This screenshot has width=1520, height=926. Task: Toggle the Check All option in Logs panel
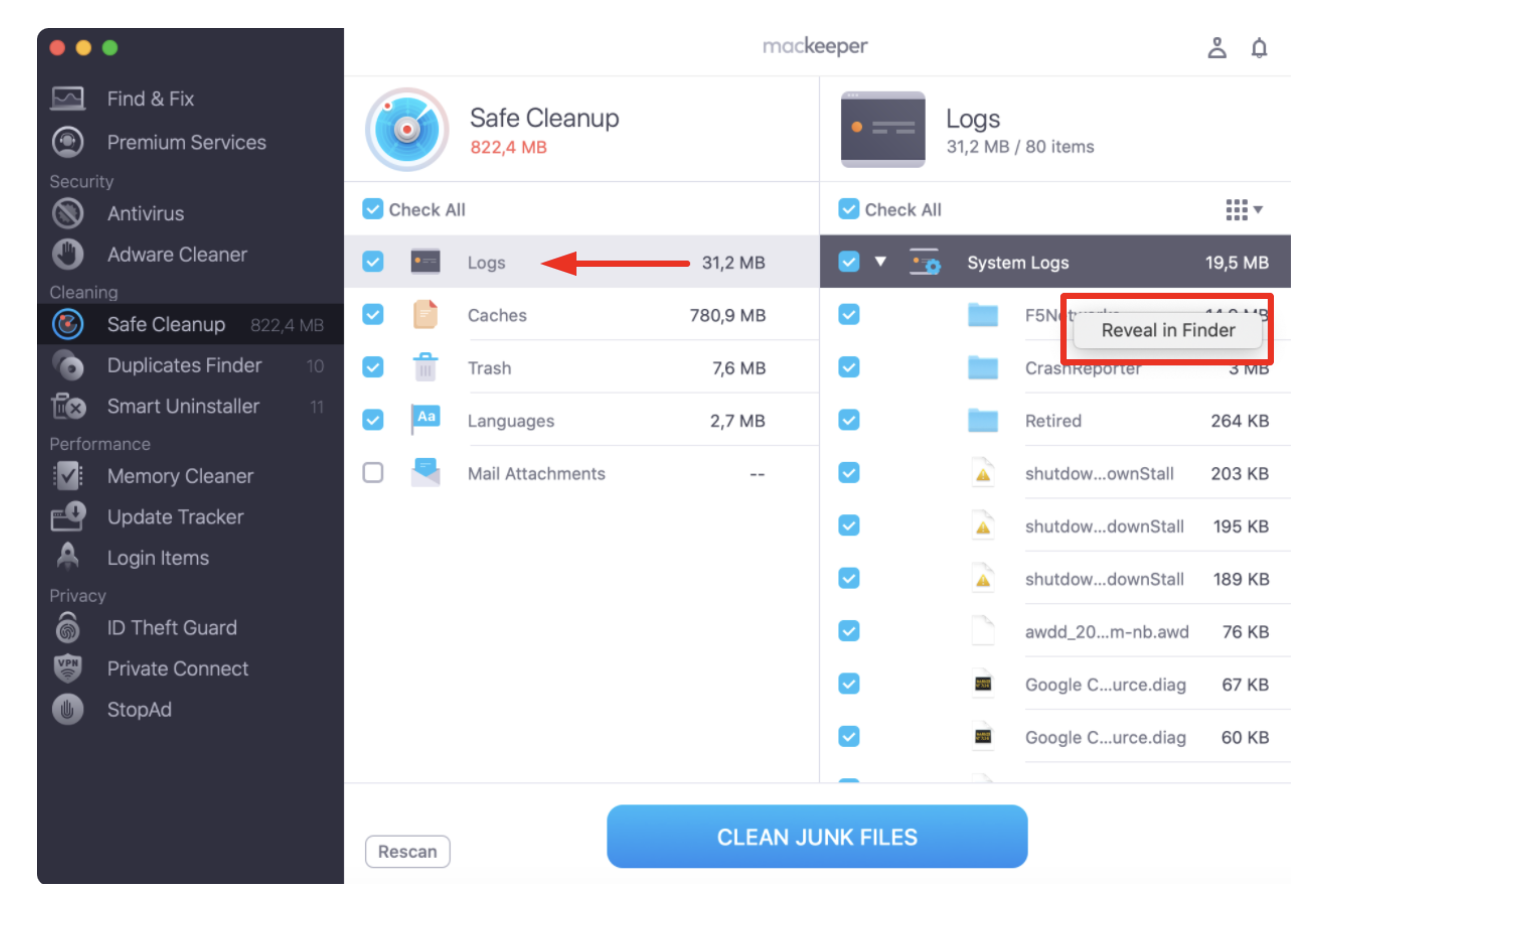click(x=849, y=209)
